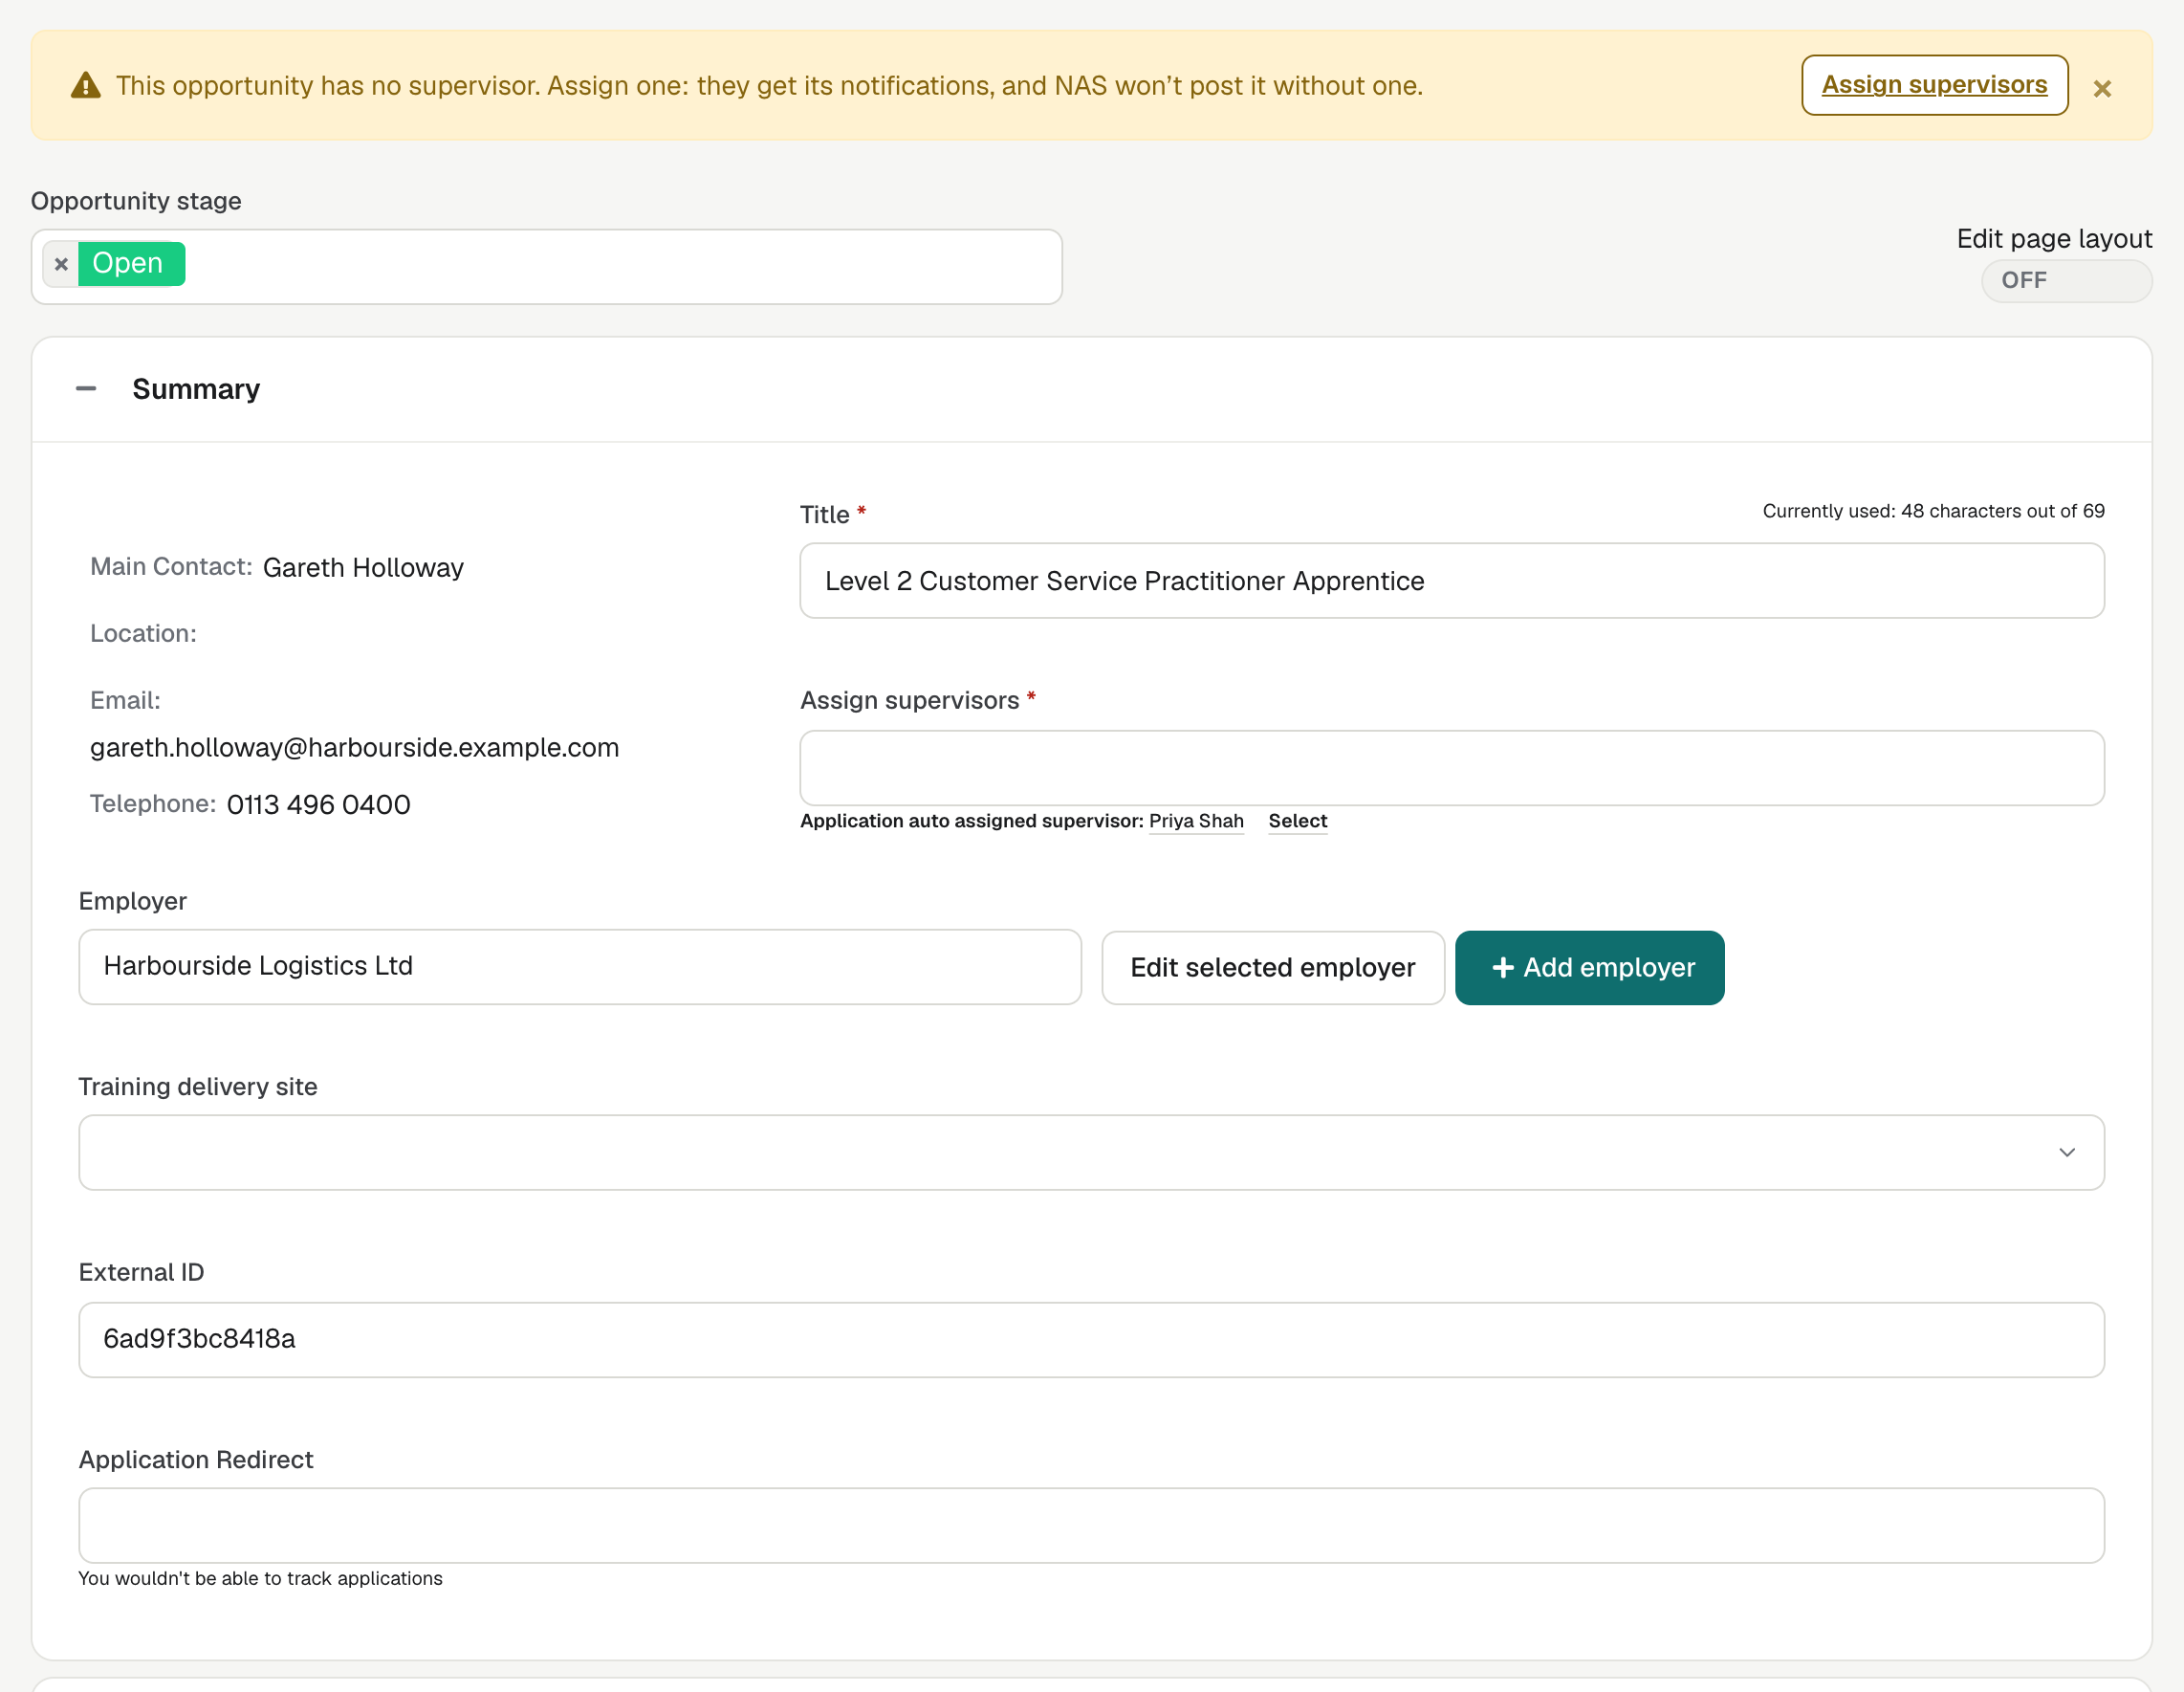Collapse the Summary section

86,388
